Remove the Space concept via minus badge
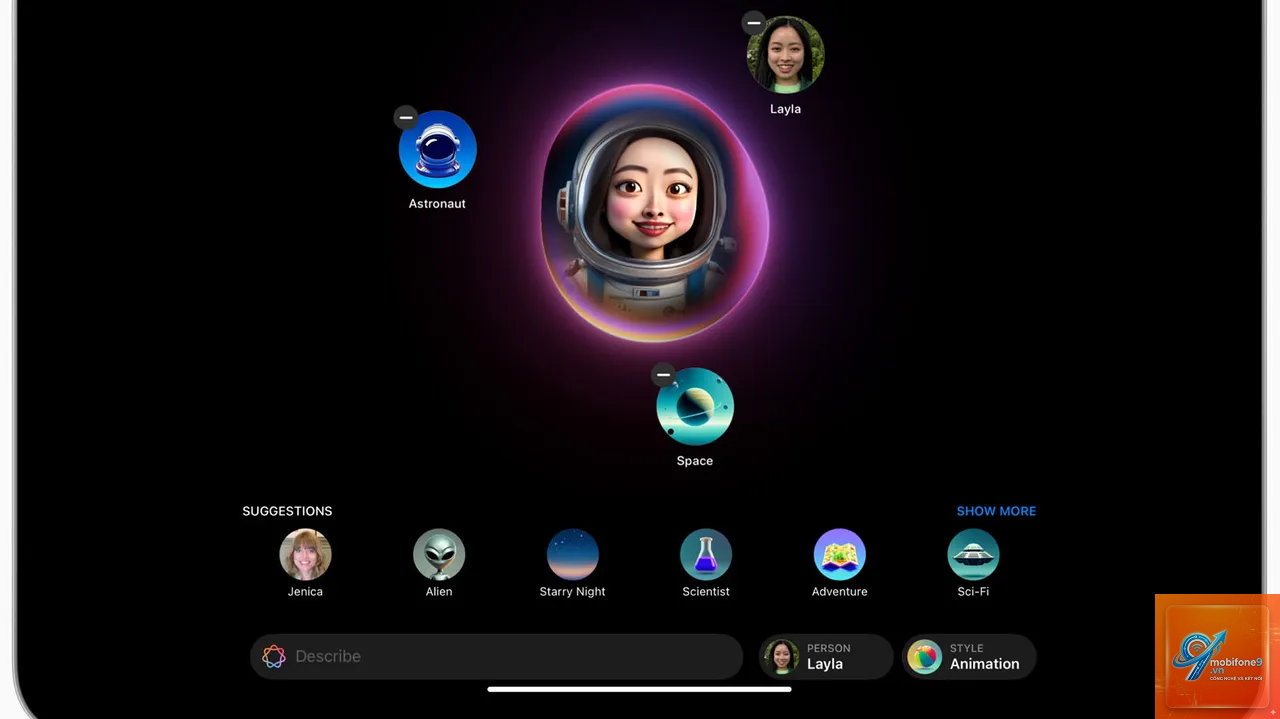1280x719 pixels. tap(664, 375)
